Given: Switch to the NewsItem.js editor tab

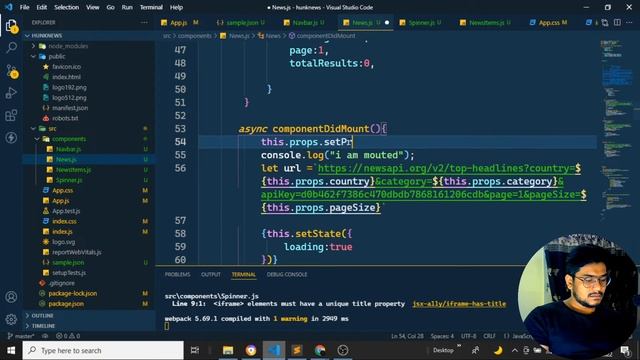Looking at the screenshot, I should click(485, 22).
